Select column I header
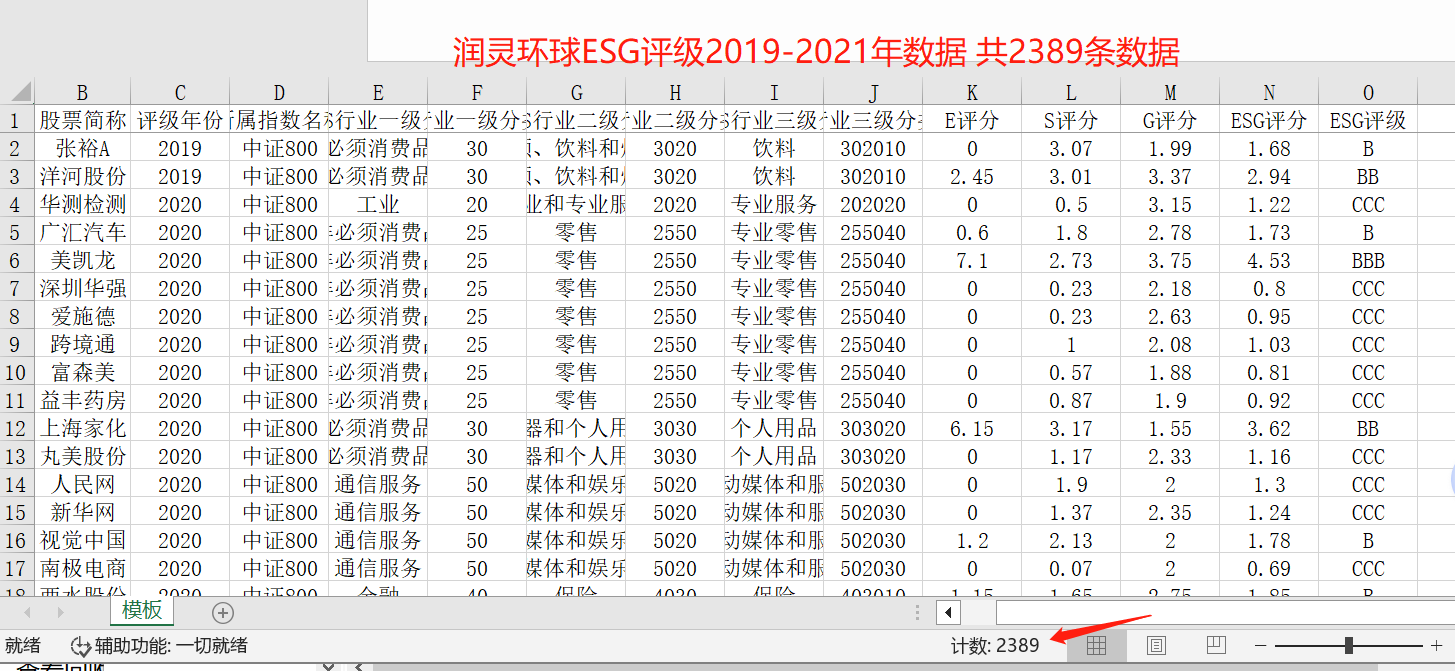The height and width of the screenshot is (671, 1455). pyautogui.click(x=774, y=93)
